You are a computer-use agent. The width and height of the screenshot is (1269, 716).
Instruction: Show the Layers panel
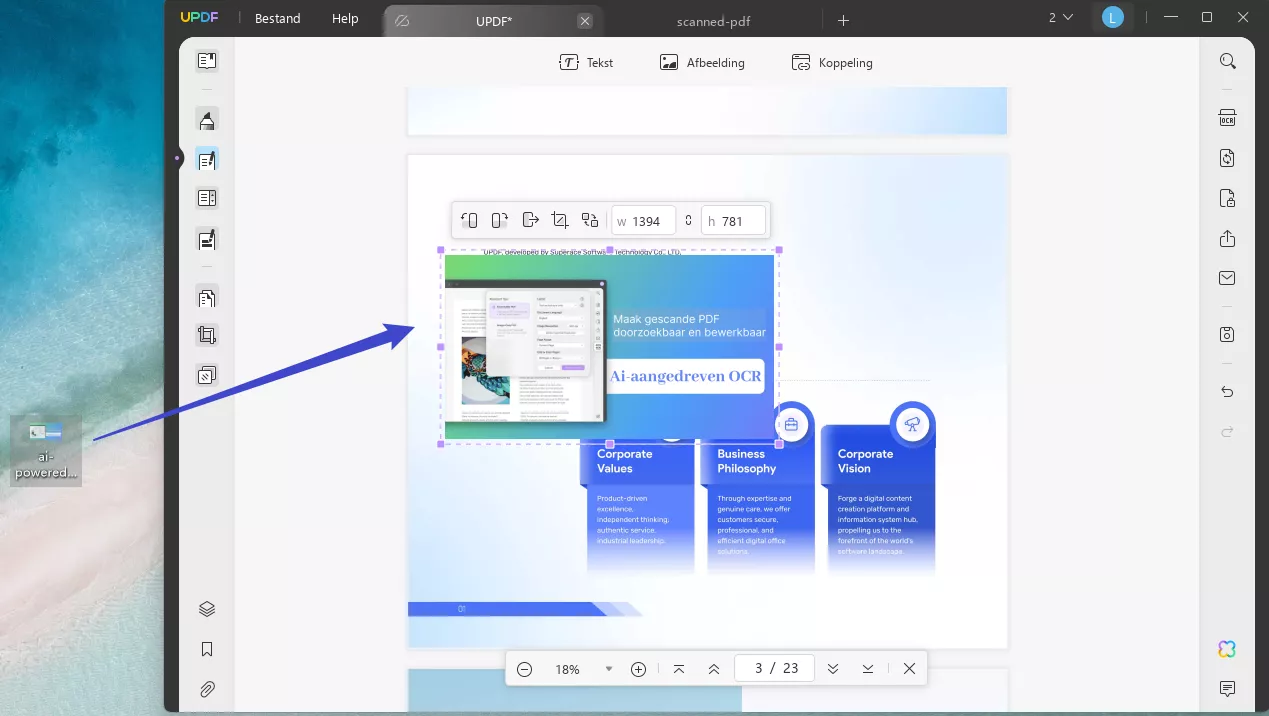coord(207,609)
